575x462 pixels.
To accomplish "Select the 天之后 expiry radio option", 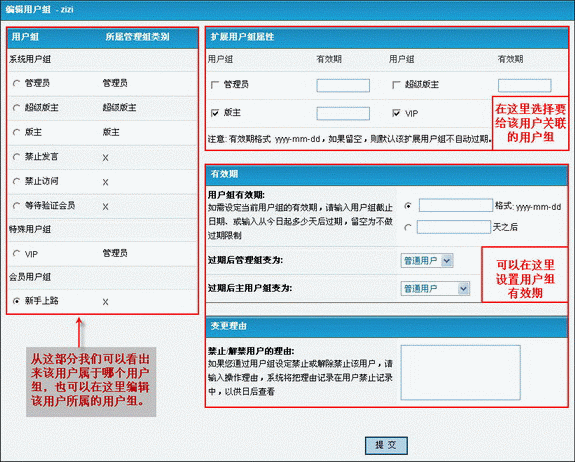I will pyautogui.click(x=407, y=228).
